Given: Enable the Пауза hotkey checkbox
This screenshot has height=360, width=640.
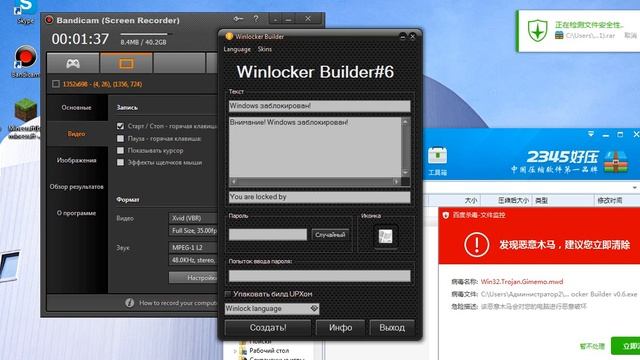Looking at the screenshot, I should (x=120, y=138).
